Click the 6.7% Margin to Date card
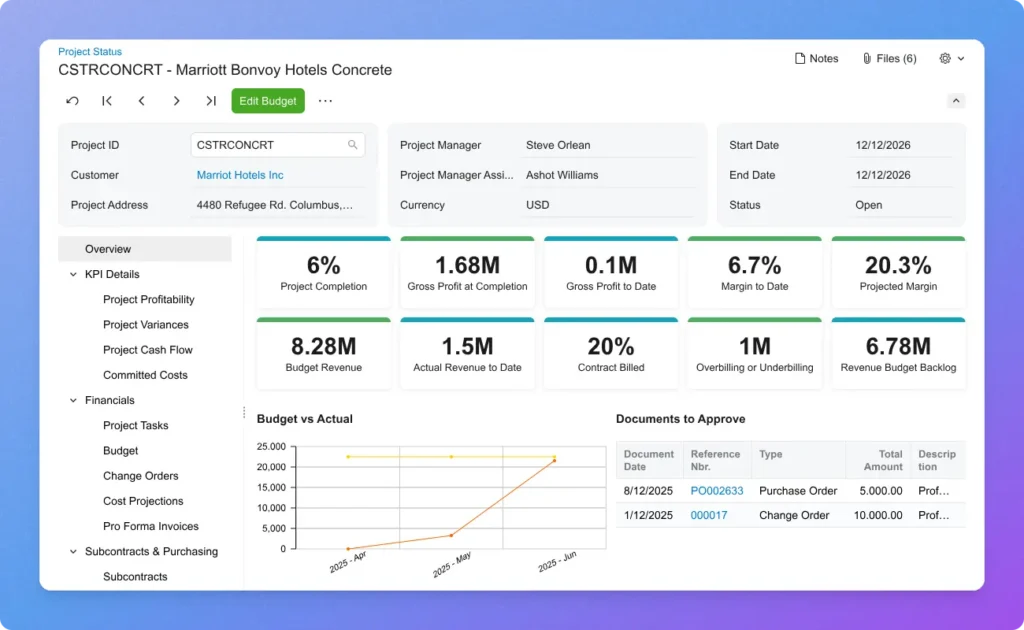The height and width of the screenshot is (630, 1024). click(x=755, y=272)
